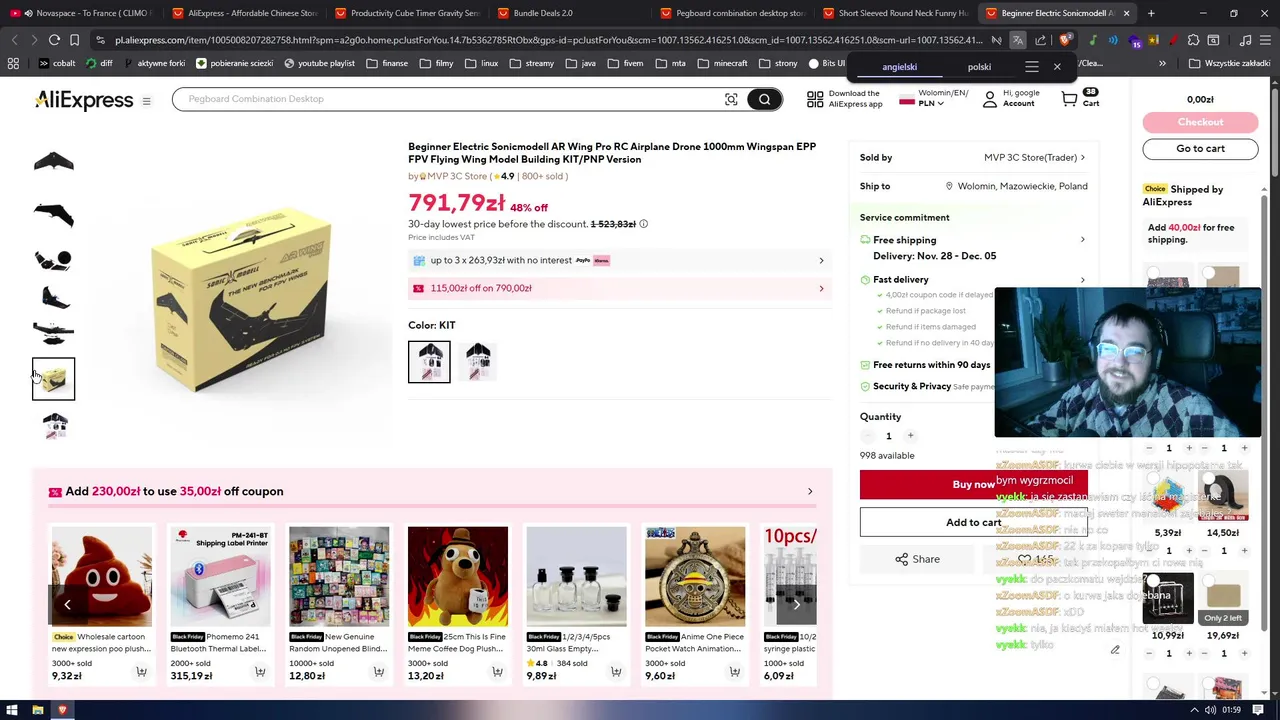Increase quantity with plus stepper
1280x720 pixels.
click(911, 436)
